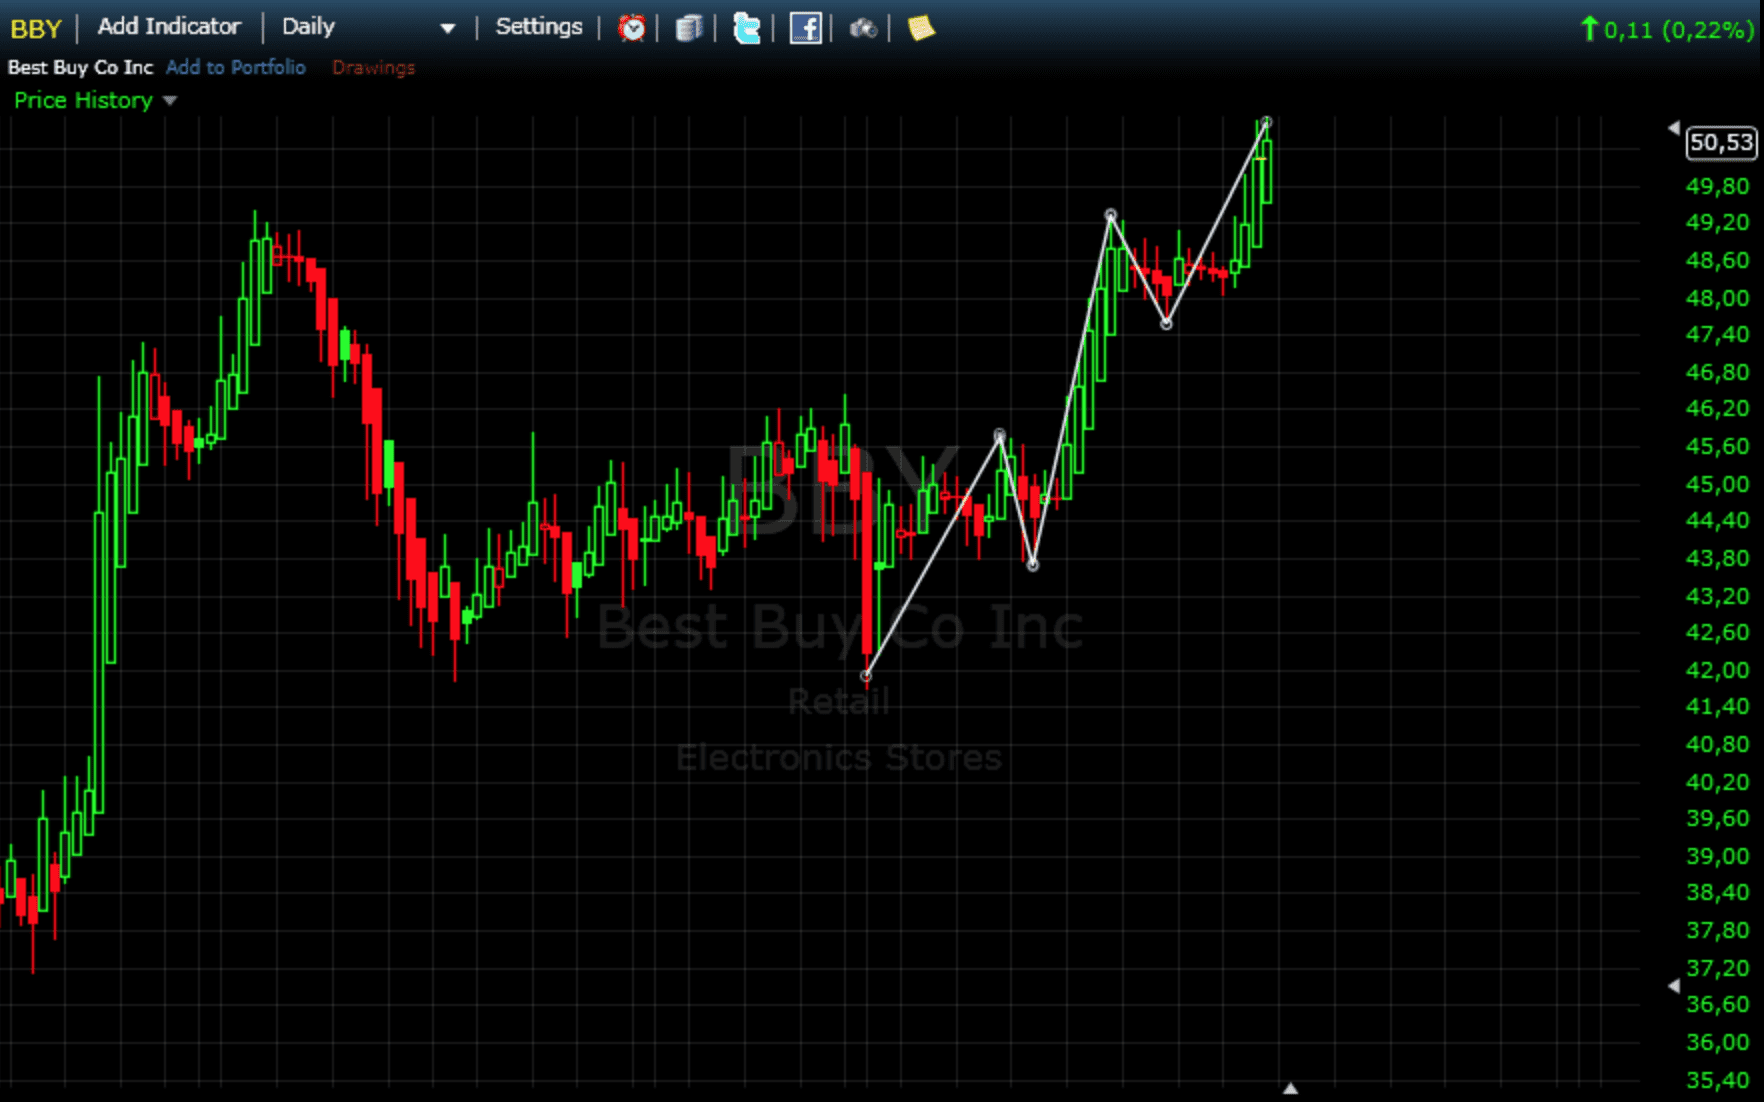Share chart via Facebook icon
1764x1102 pixels.
(805, 28)
